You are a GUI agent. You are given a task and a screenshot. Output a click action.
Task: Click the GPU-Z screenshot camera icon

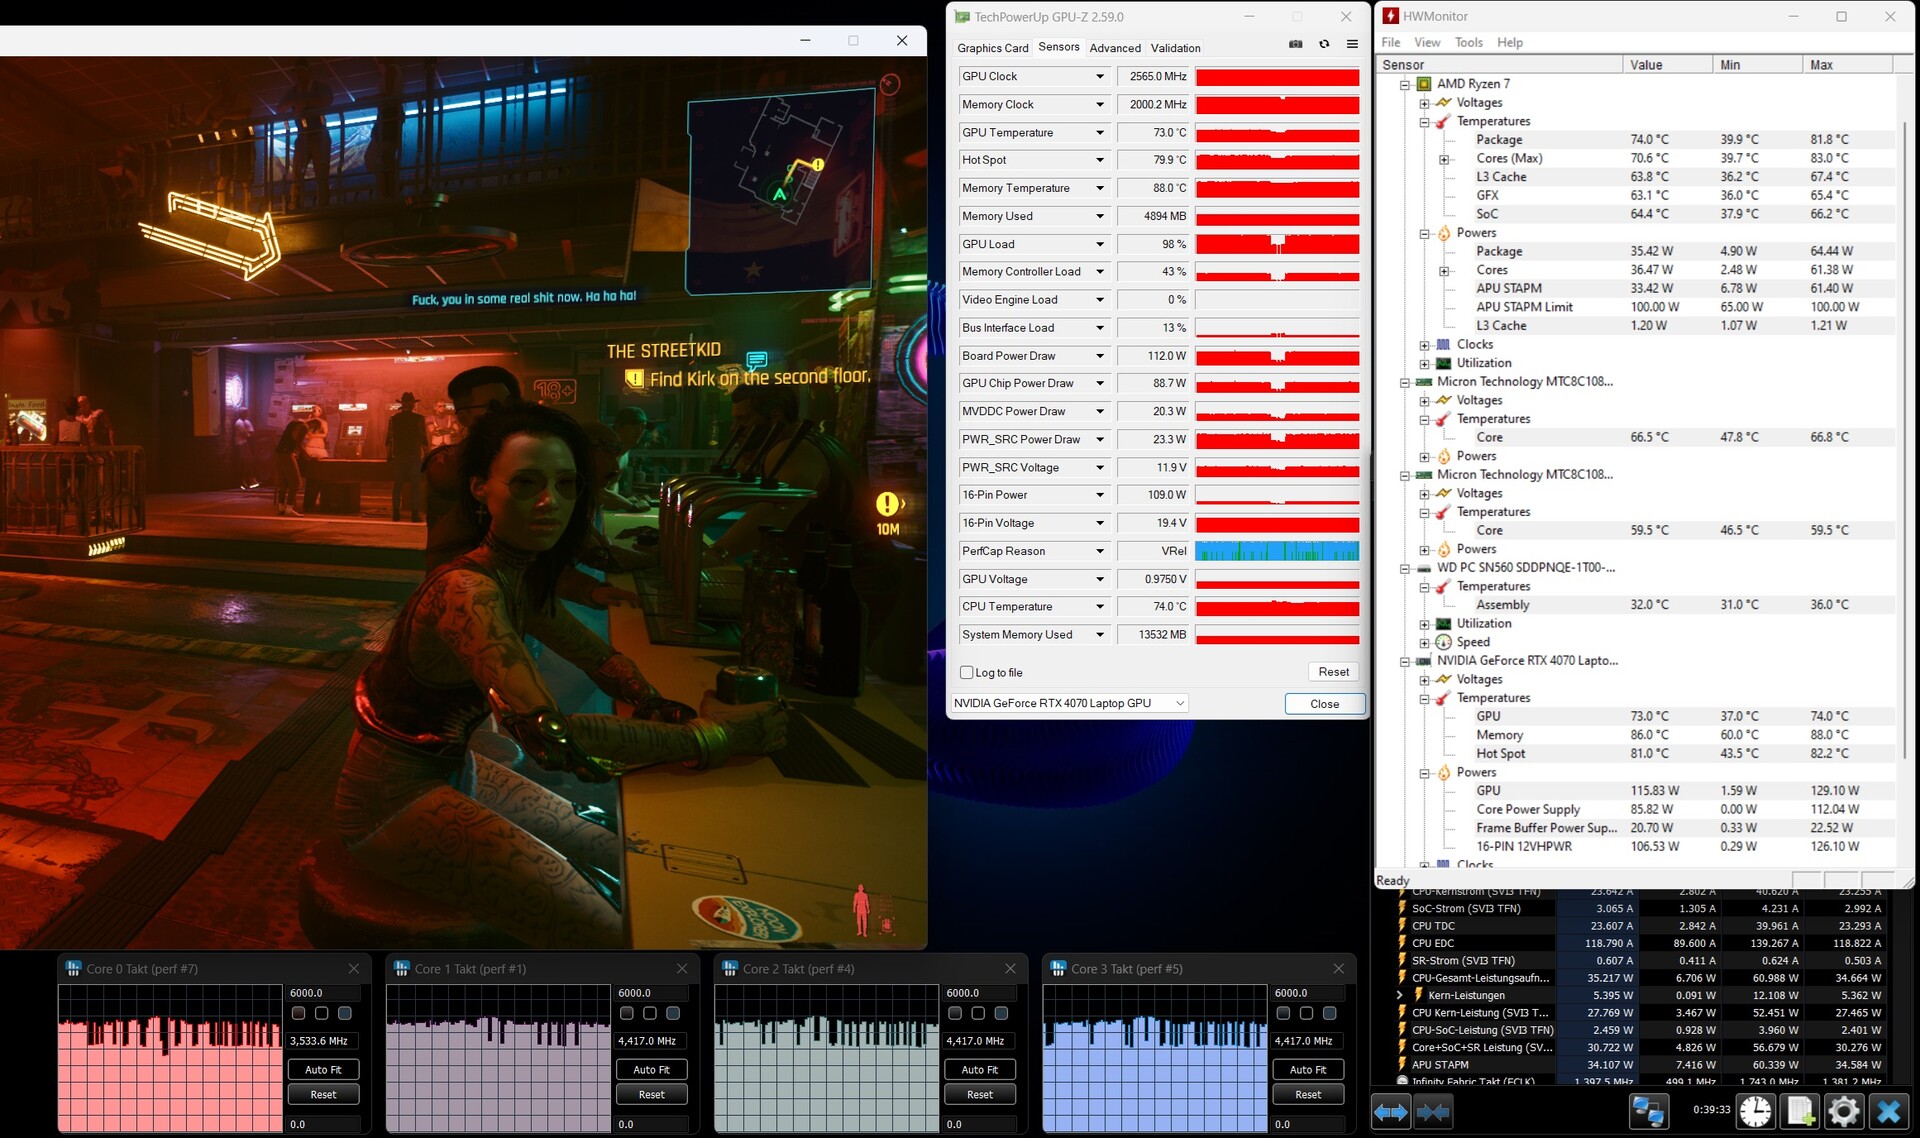(1295, 44)
